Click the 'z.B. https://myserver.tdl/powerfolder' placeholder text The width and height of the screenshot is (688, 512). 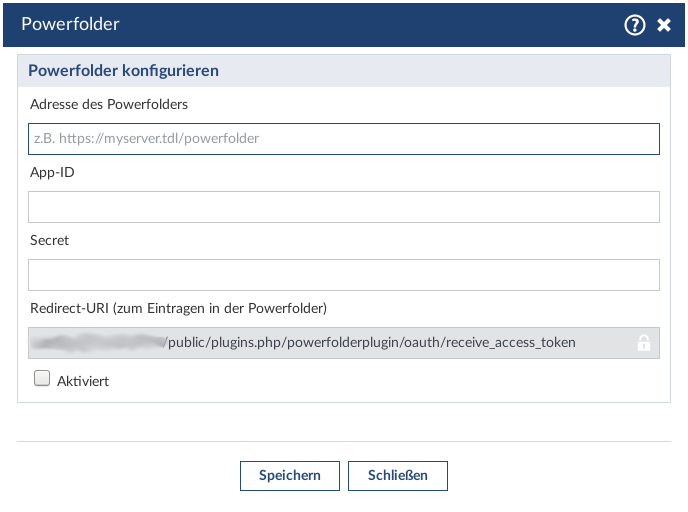click(145, 139)
